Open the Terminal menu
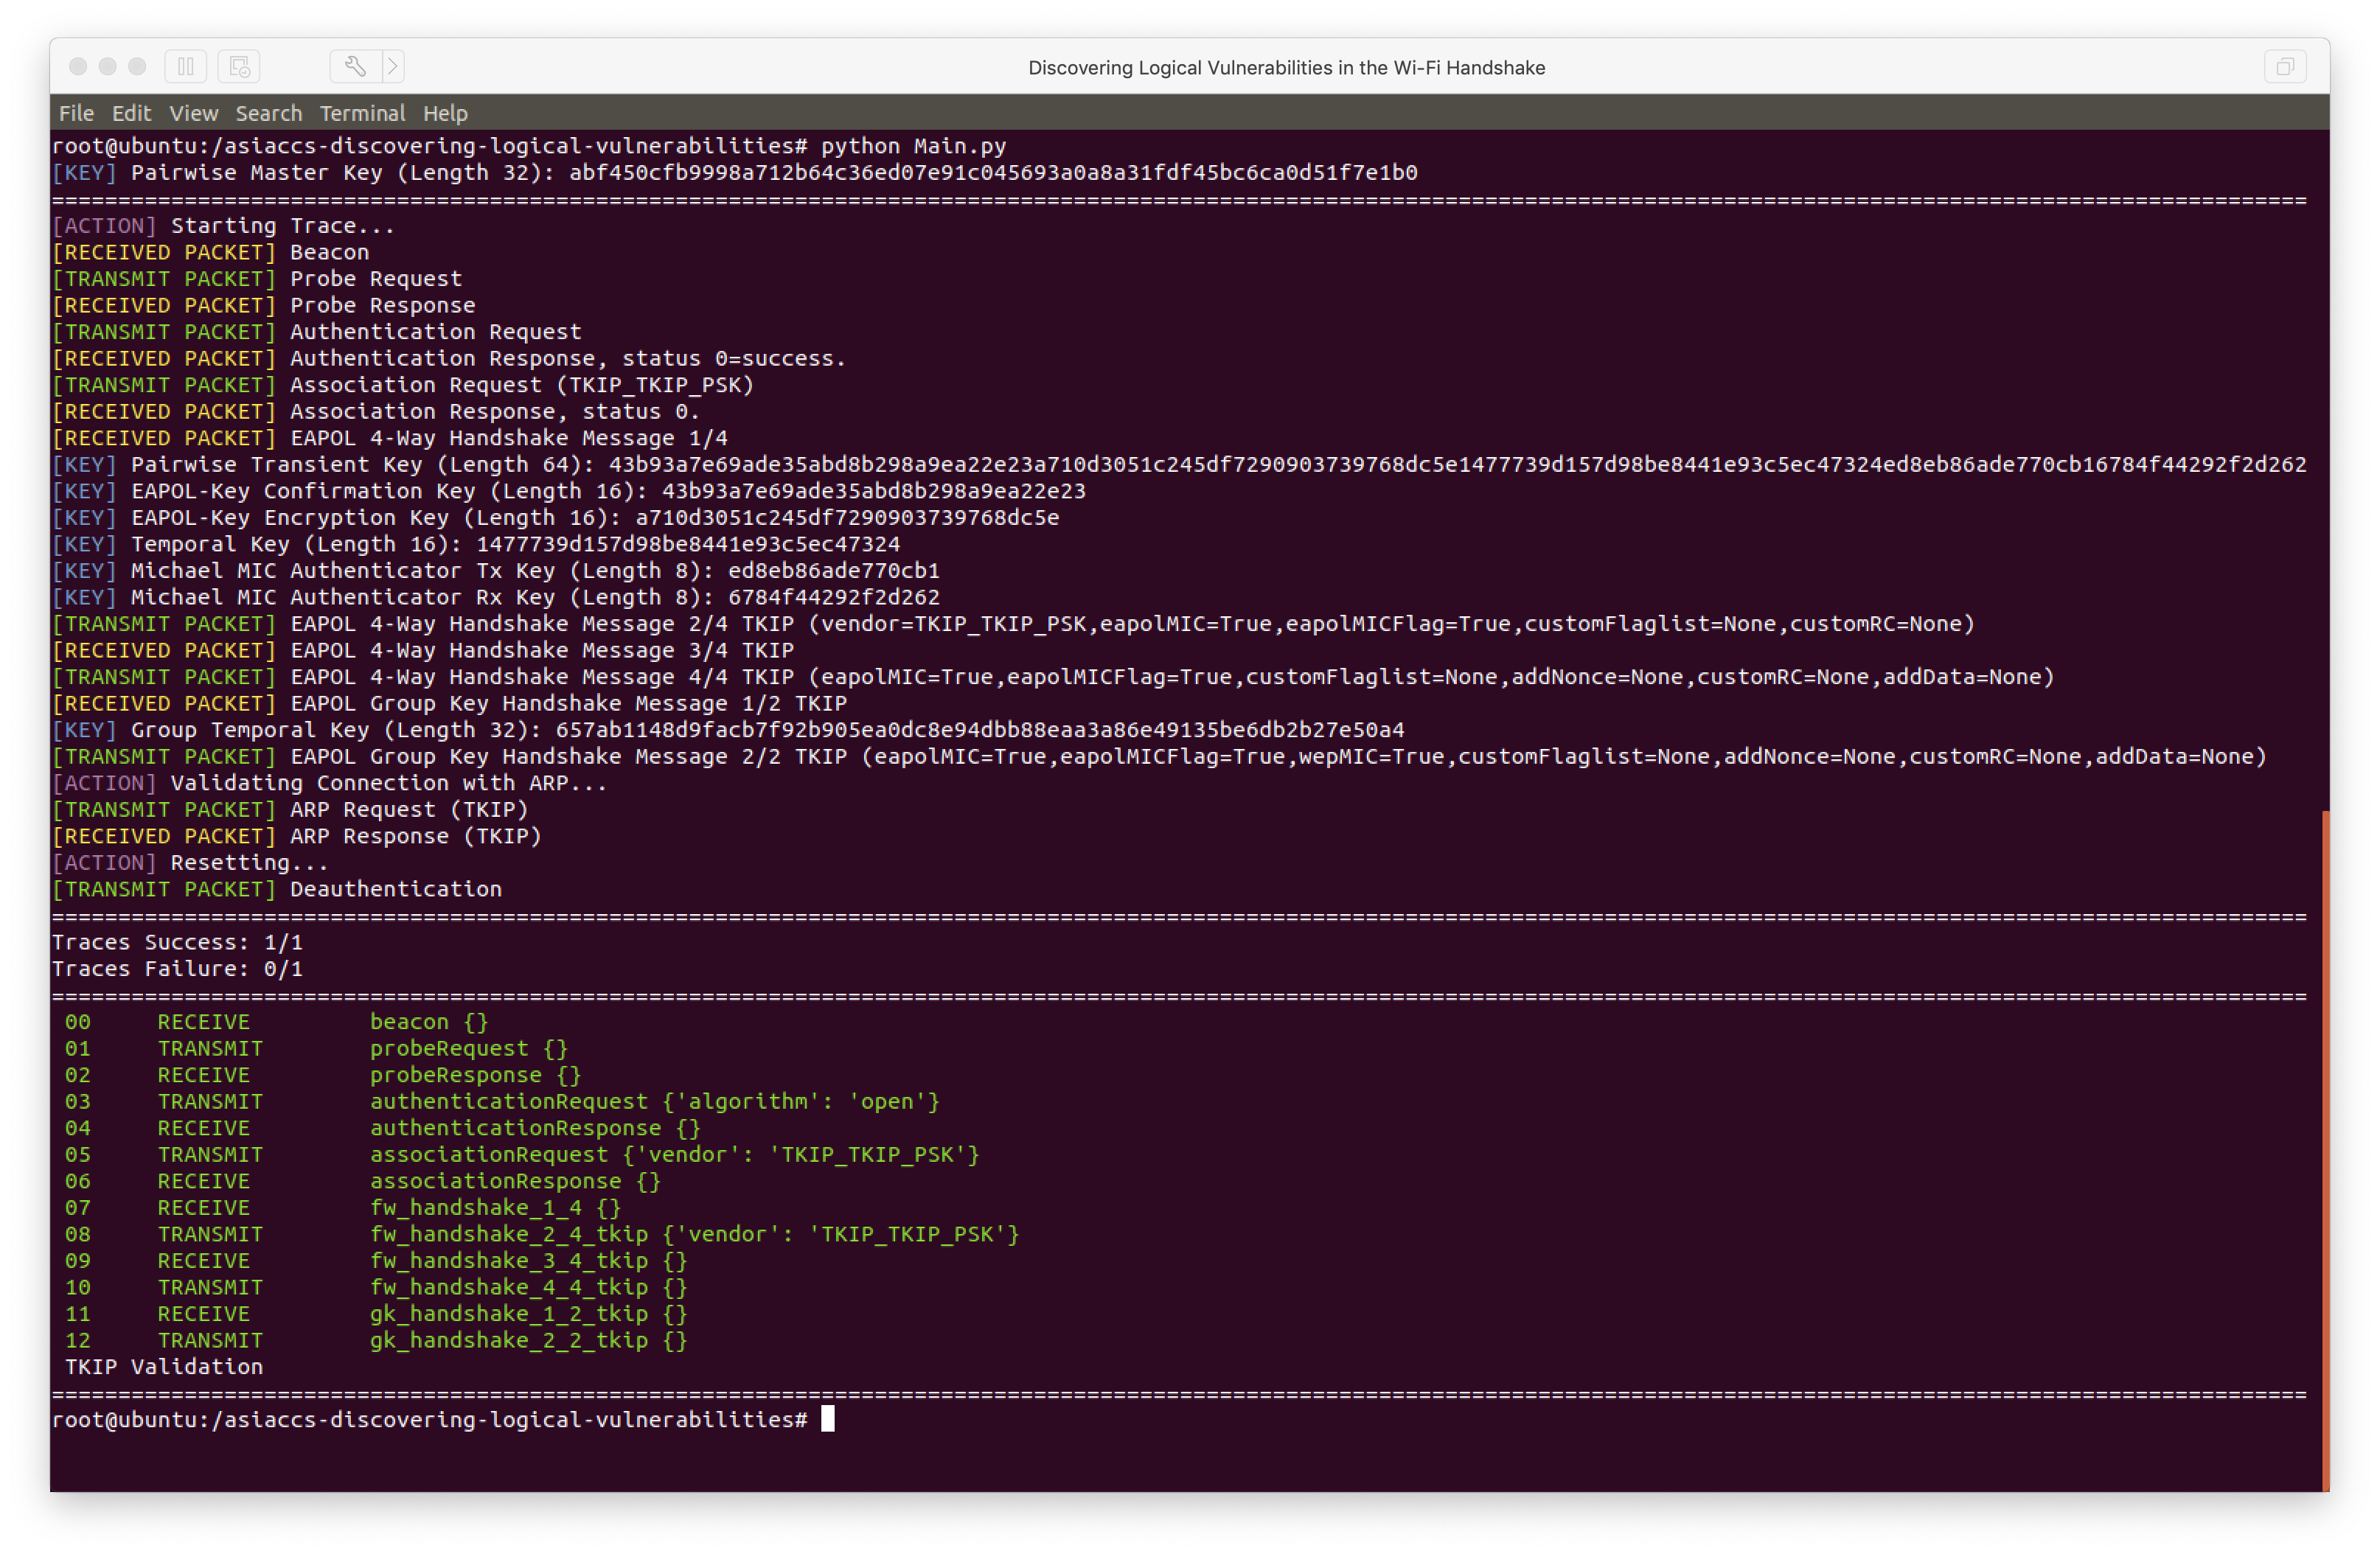Image resolution: width=2380 pixels, height=1554 pixels. [x=362, y=113]
